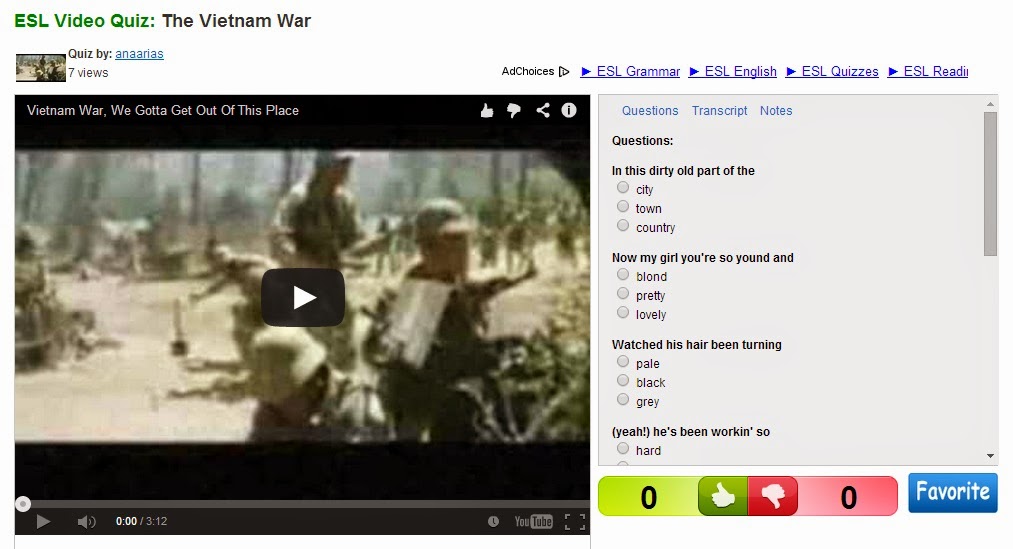Select the "town" answer option

pyautogui.click(x=623, y=206)
